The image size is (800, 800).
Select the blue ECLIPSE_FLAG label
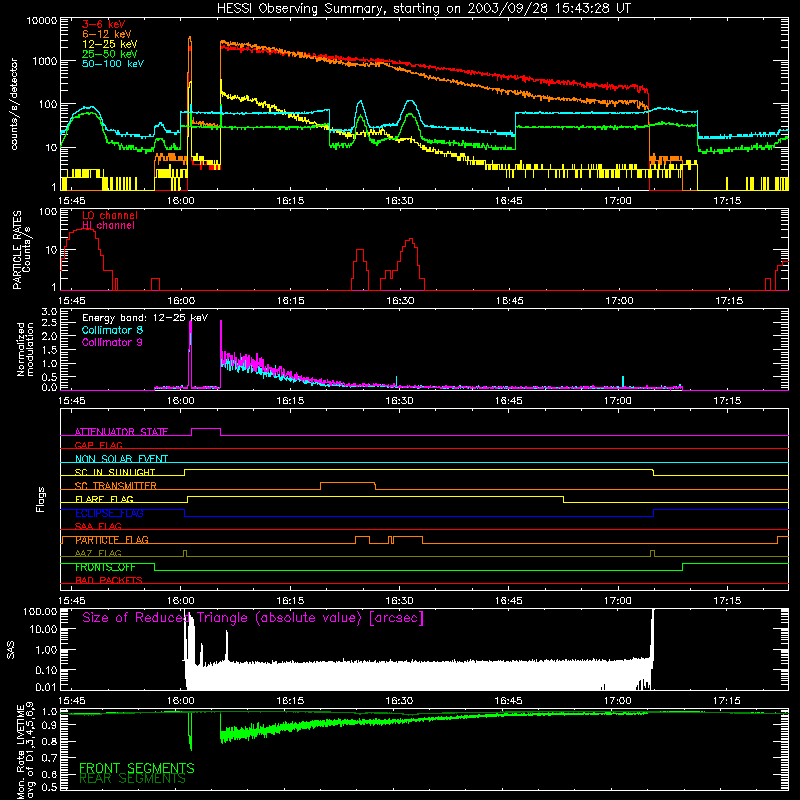coord(109,513)
